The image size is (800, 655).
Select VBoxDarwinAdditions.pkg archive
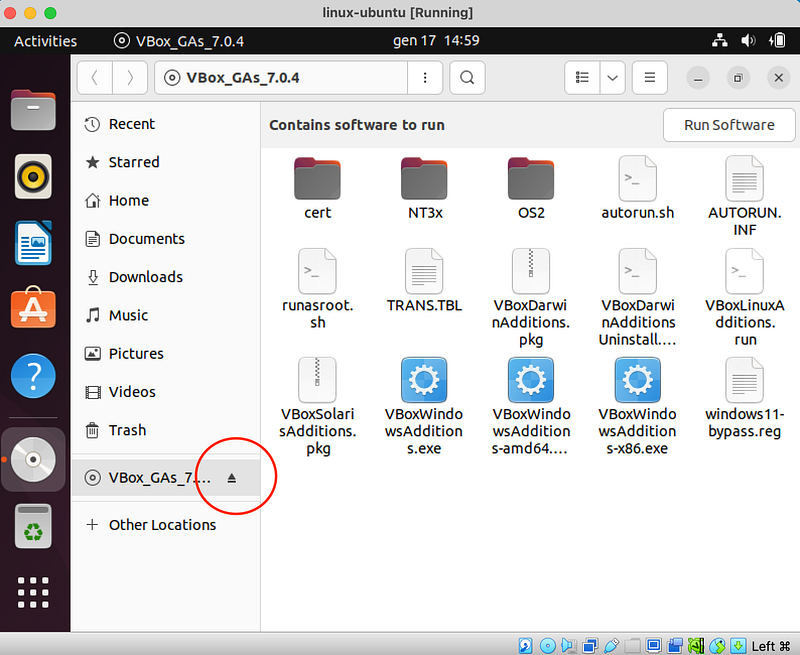click(x=531, y=298)
